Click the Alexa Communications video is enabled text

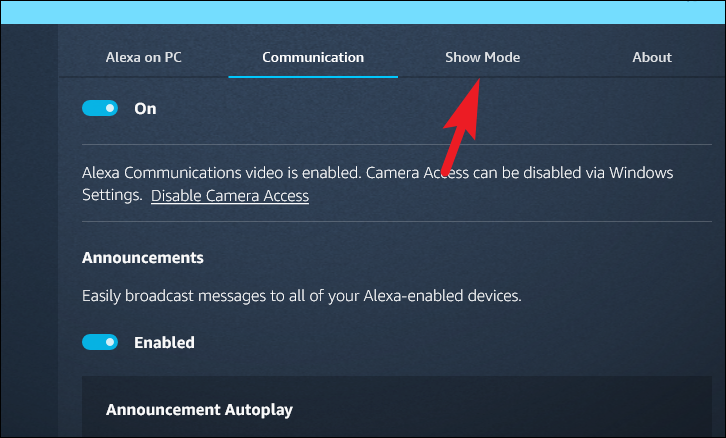click(221, 173)
